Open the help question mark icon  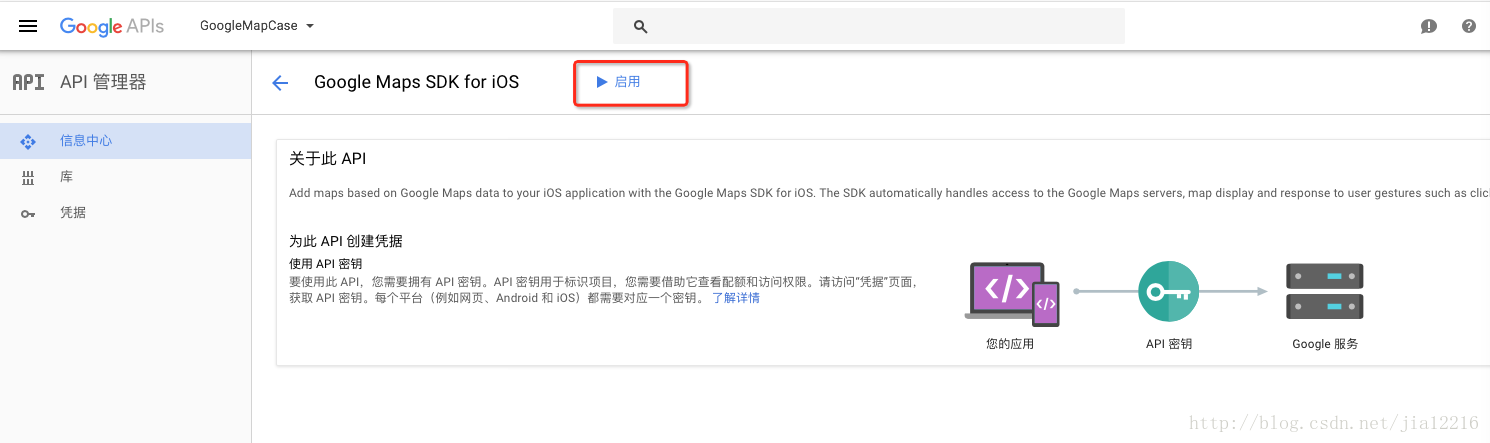pyautogui.click(x=1469, y=27)
